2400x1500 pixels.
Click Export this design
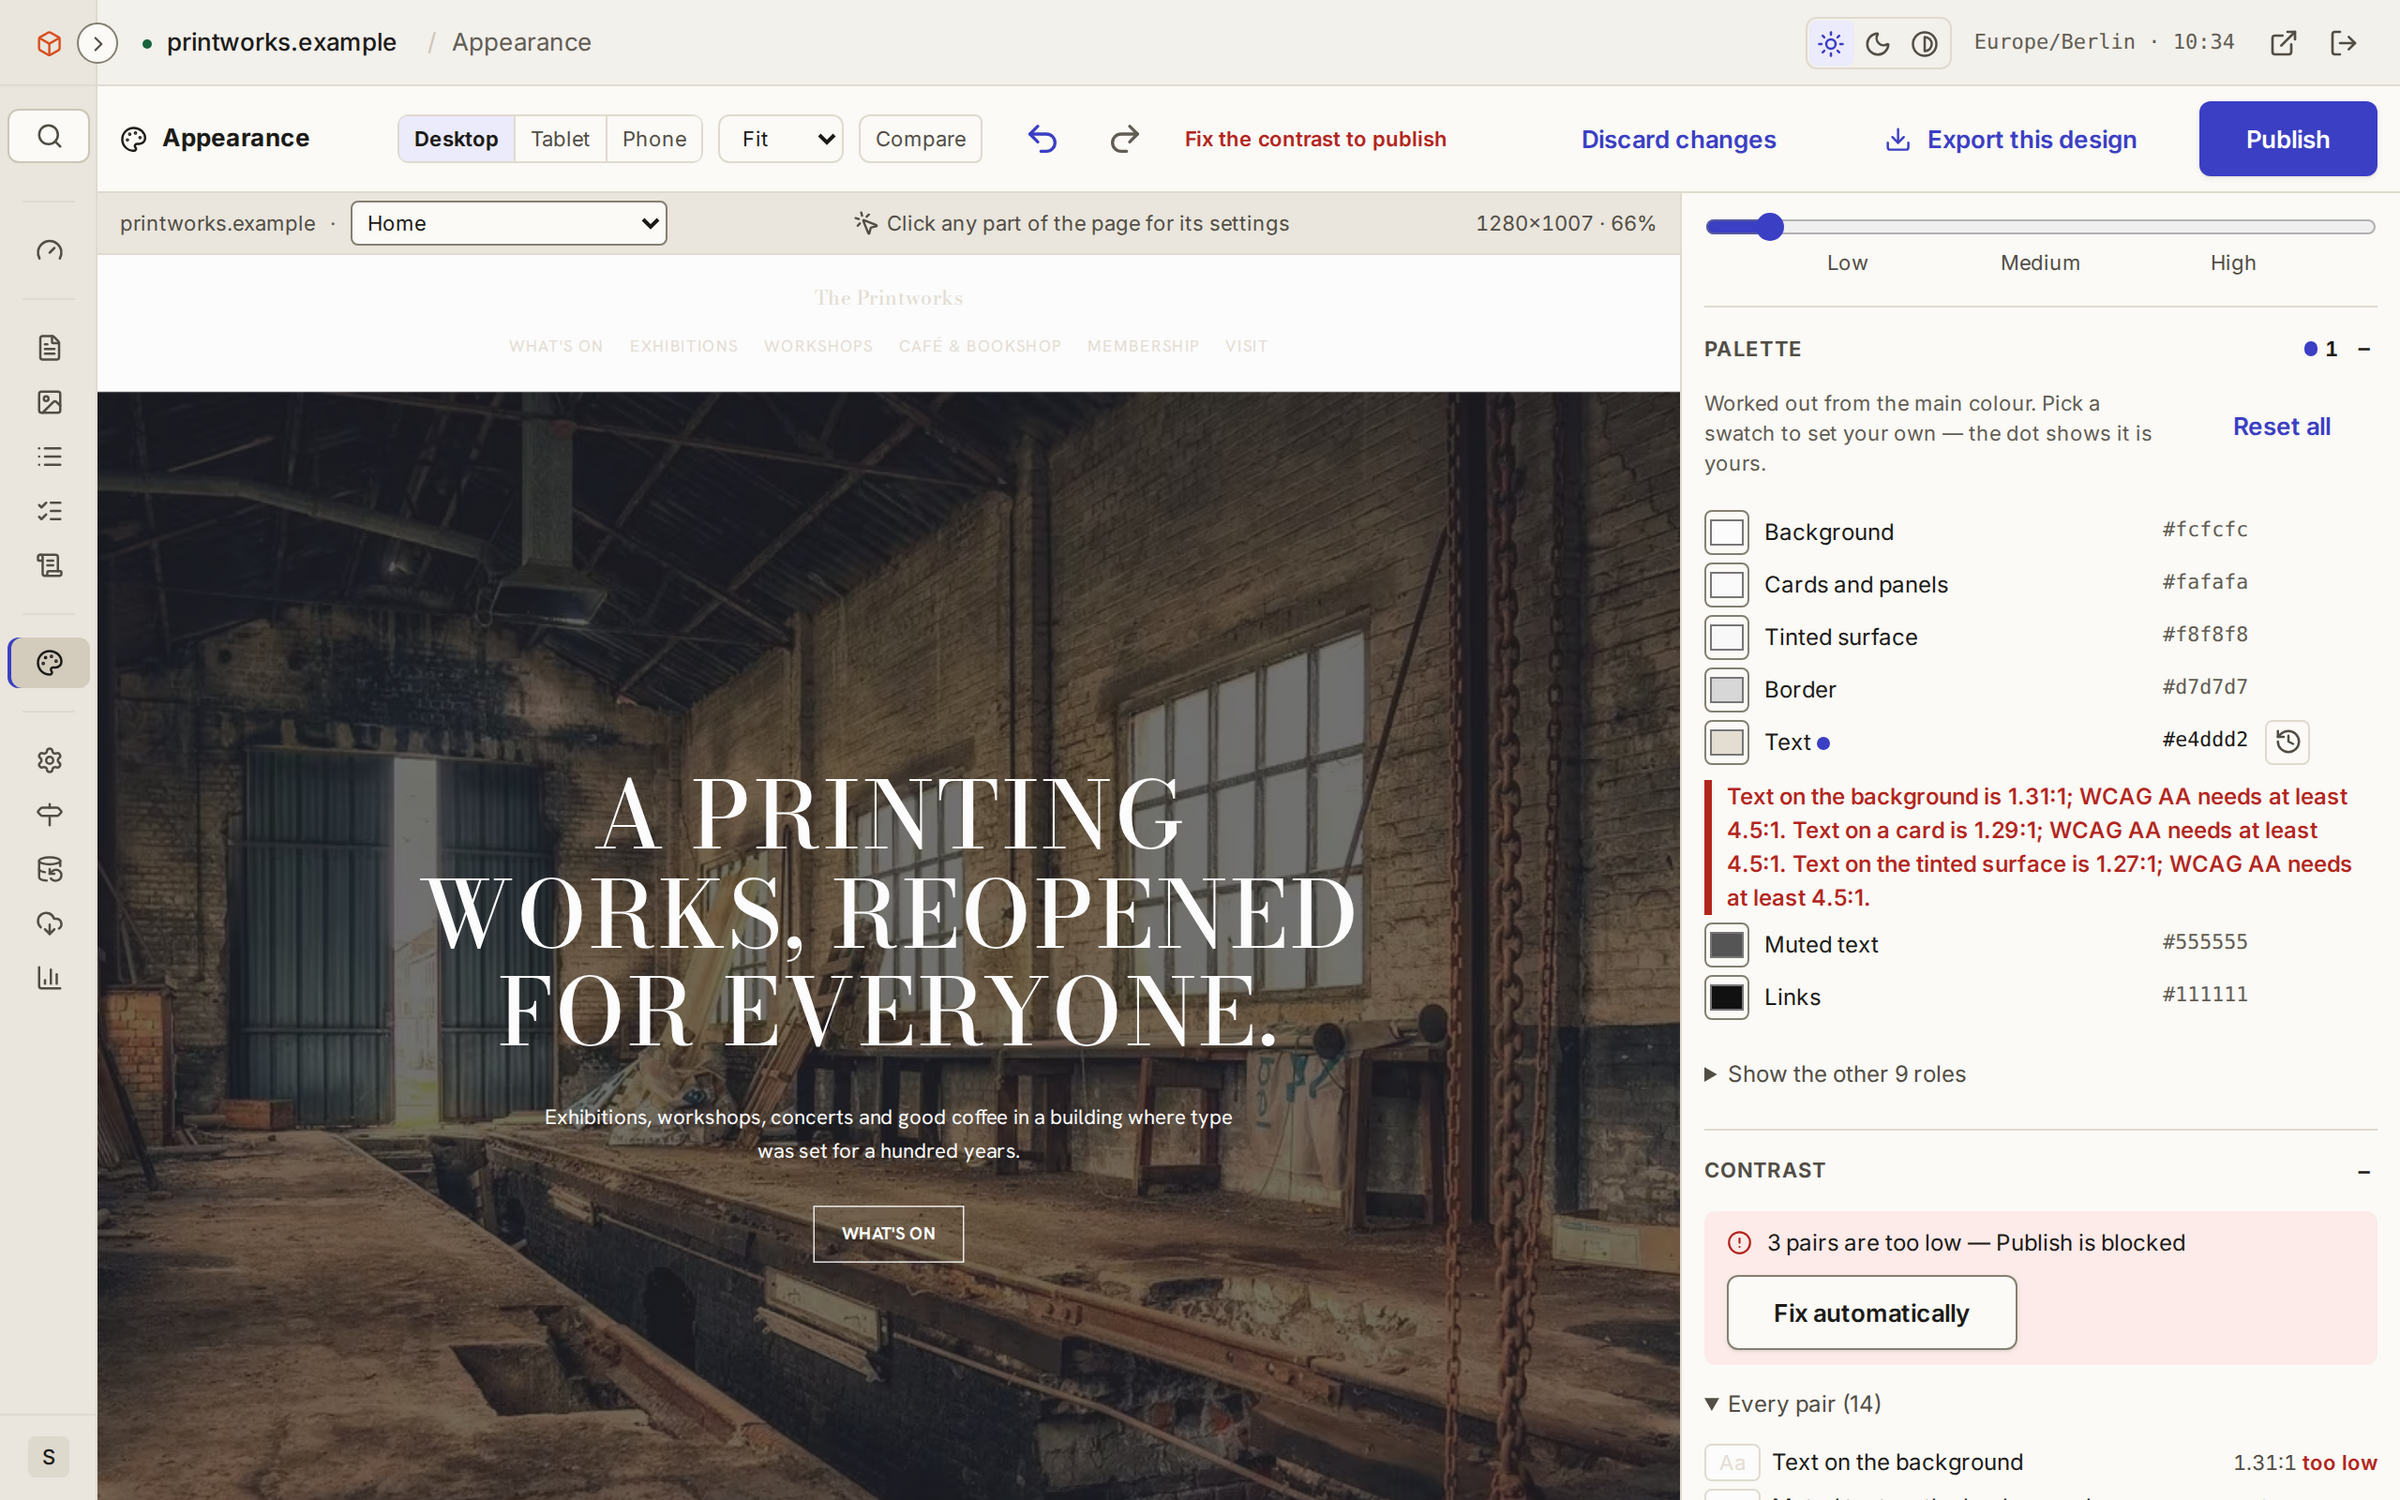click(x=2011, y=140)
